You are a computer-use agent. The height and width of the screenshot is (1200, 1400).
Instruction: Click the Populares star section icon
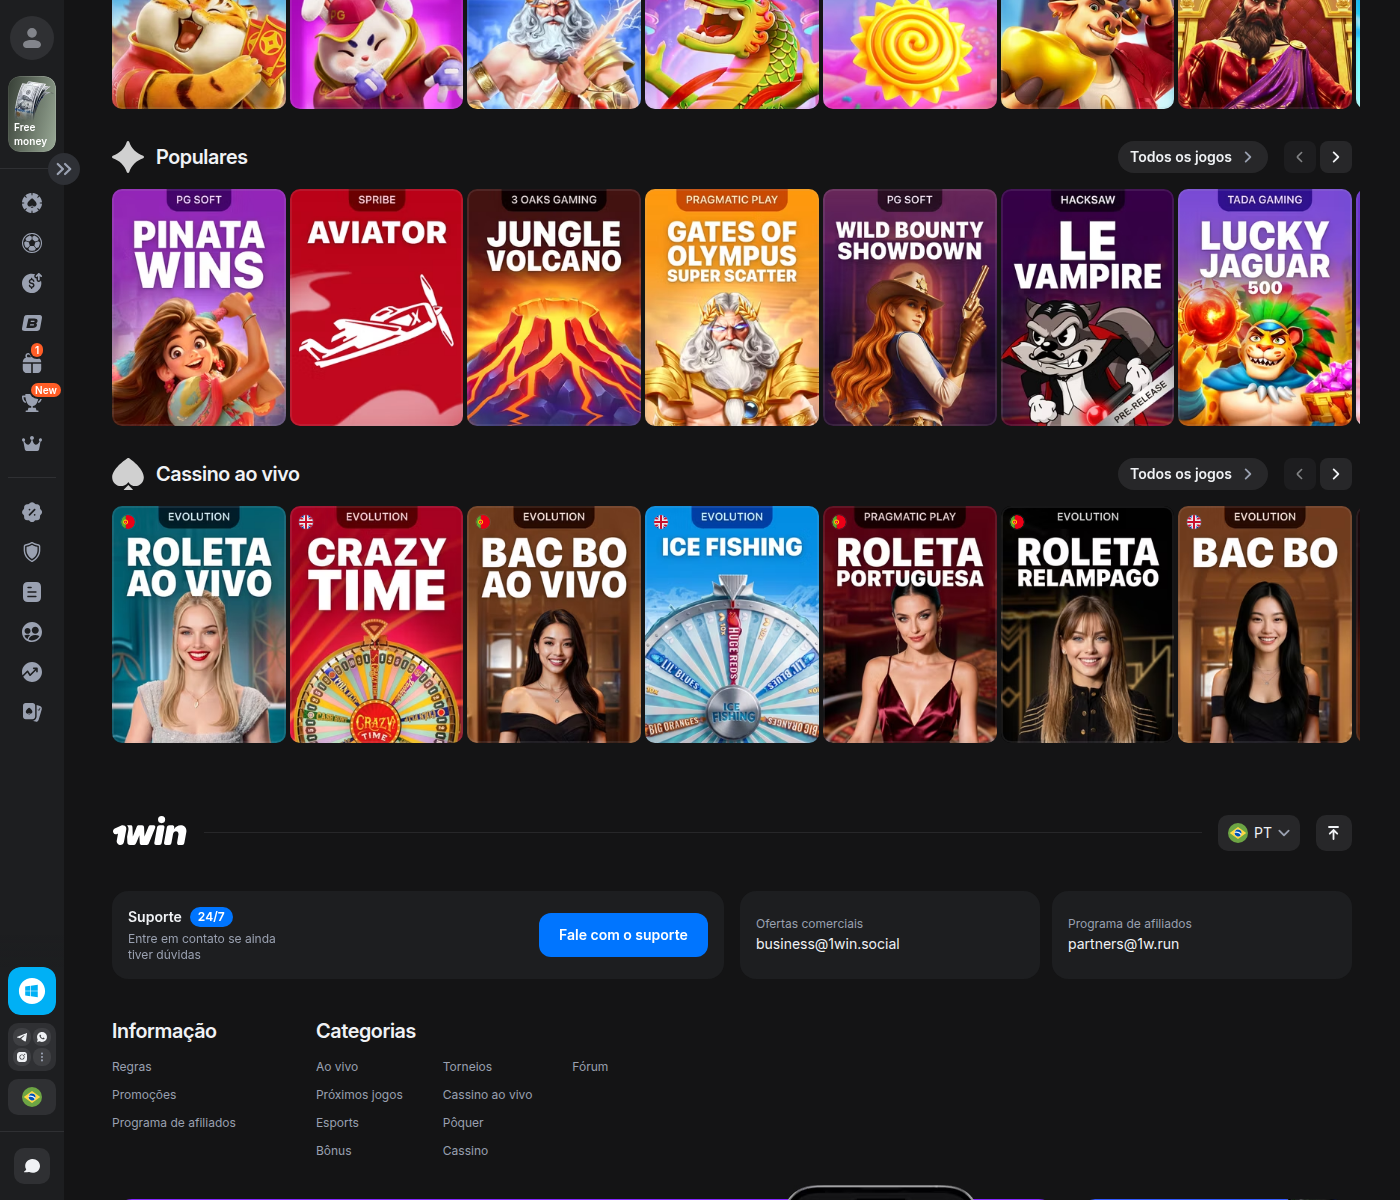point(128,157)
